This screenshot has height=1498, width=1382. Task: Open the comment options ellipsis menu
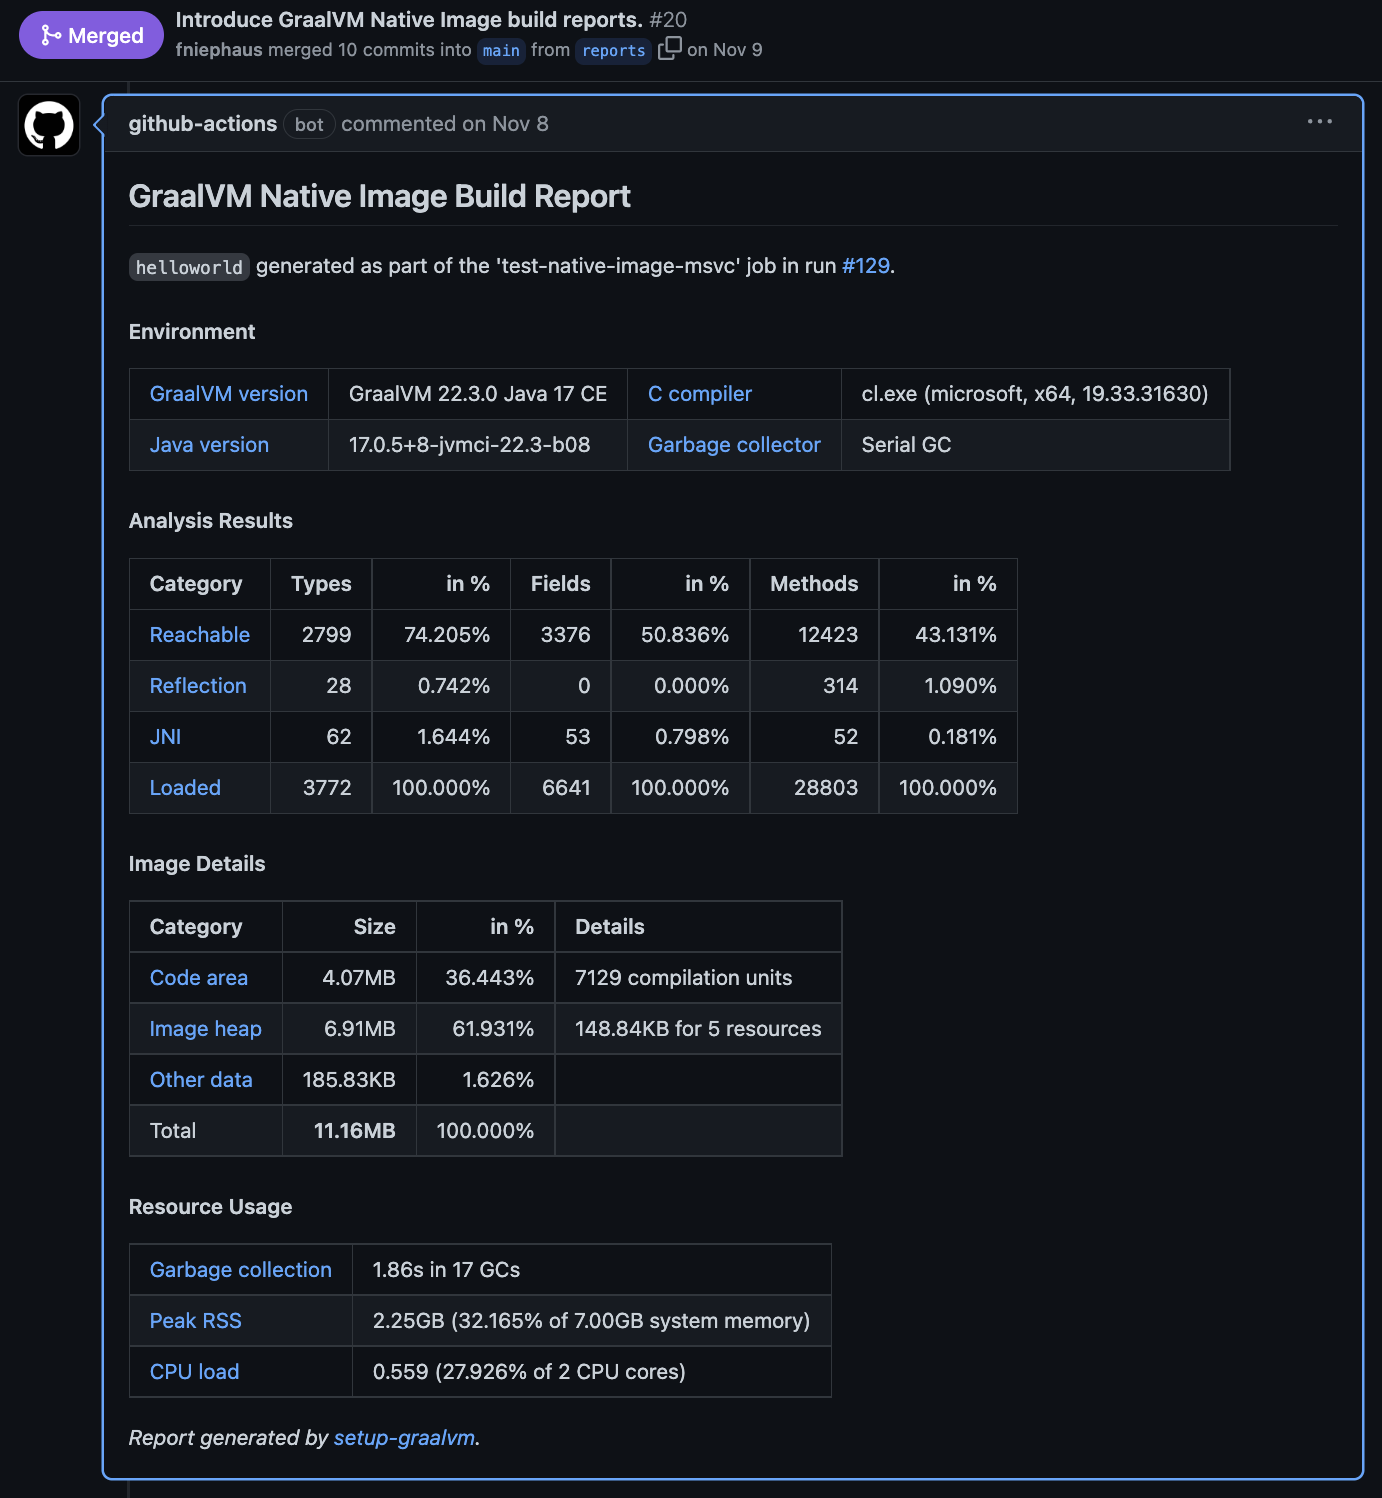(x=1319, y=122)
